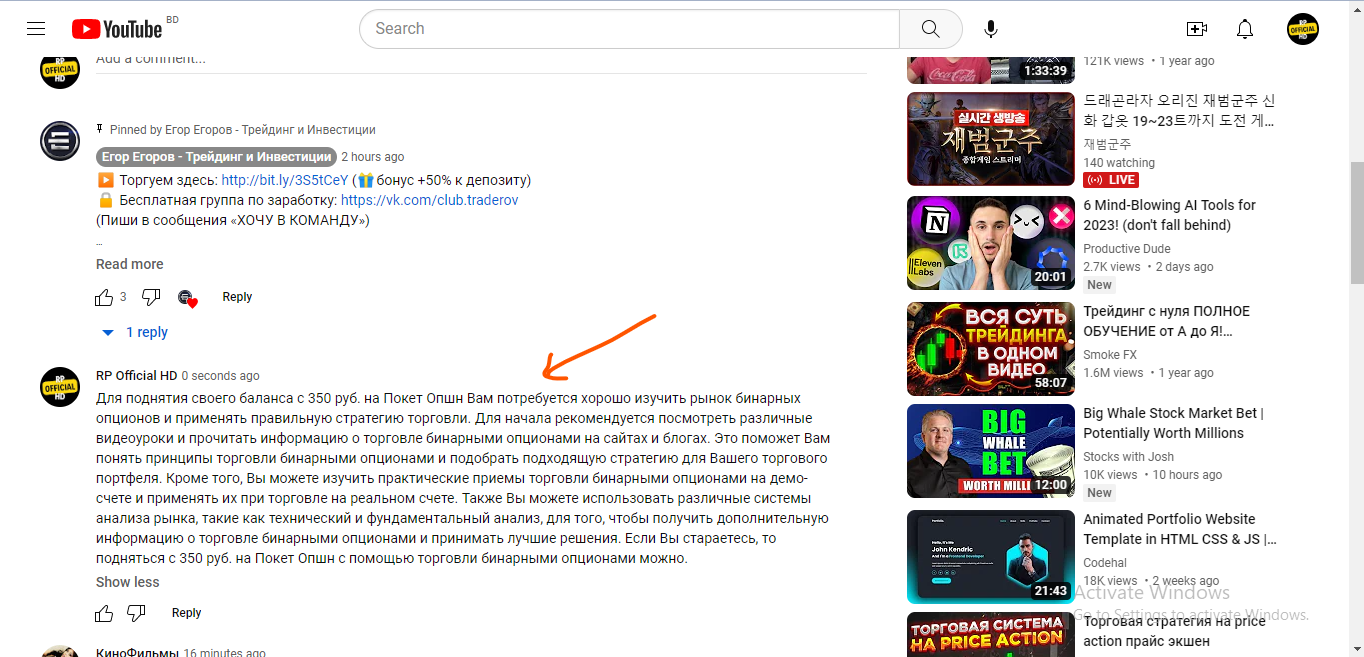Click the 0 seconds ago timestamp

(221, 376)
